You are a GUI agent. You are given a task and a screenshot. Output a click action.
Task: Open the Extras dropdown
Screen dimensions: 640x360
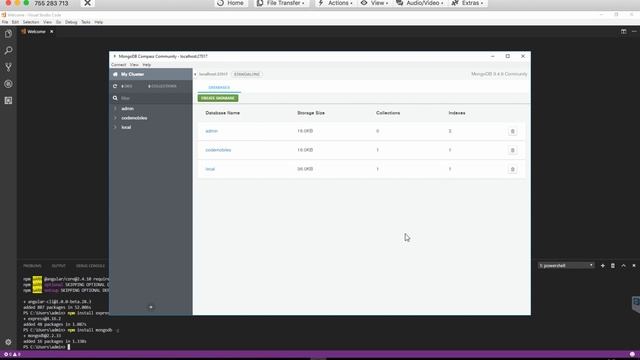(x=468, y=3)
